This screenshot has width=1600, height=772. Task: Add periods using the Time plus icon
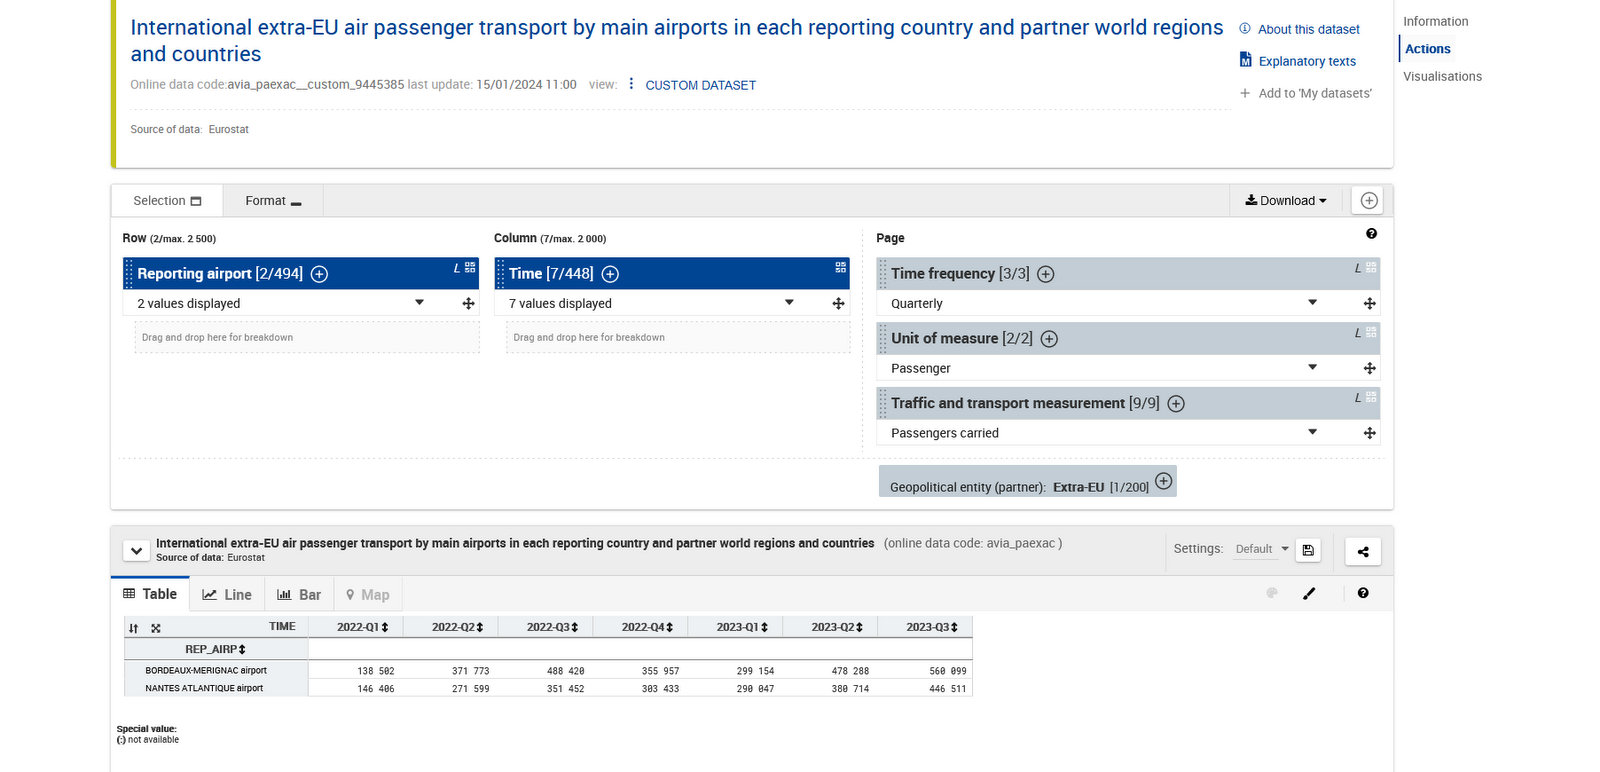[x=610, y=274]
